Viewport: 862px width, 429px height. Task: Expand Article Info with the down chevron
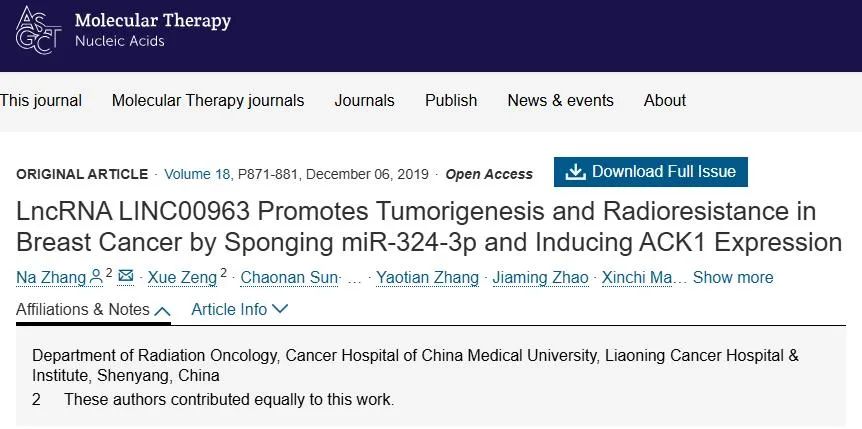[x=280, y=309]
